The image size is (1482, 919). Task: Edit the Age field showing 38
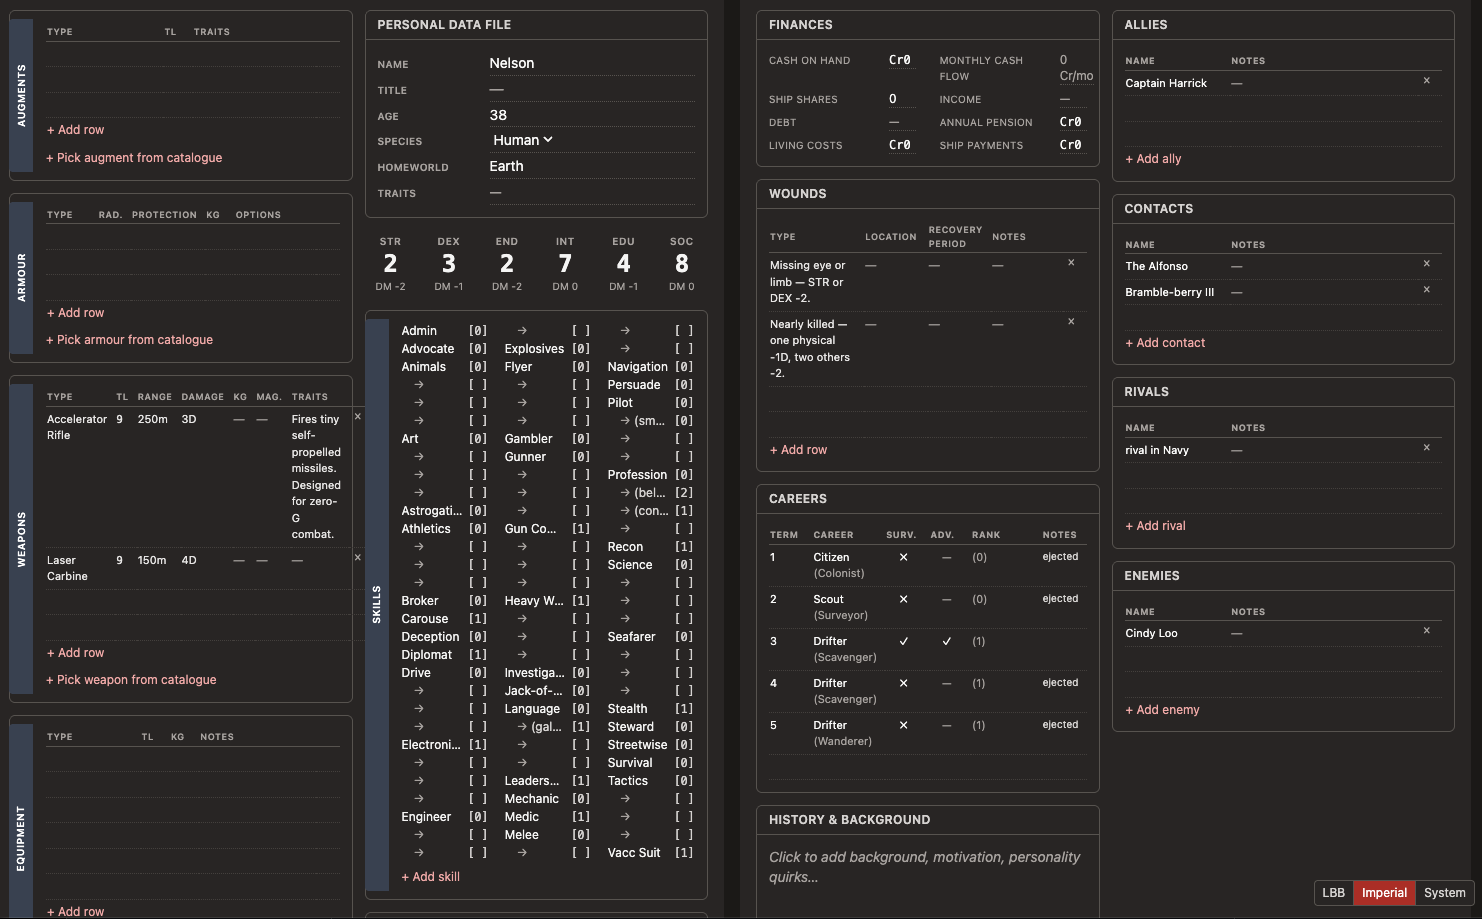pos(592,115)
